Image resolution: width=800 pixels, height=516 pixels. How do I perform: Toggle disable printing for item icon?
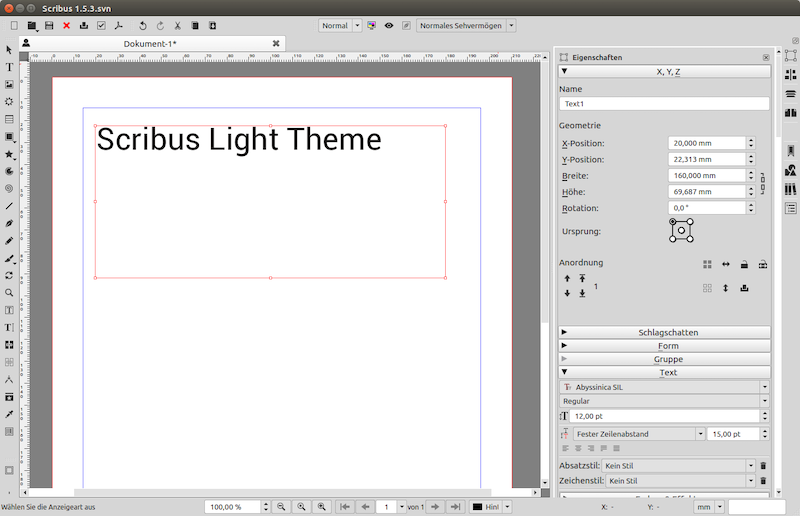(x=744, y=288)
